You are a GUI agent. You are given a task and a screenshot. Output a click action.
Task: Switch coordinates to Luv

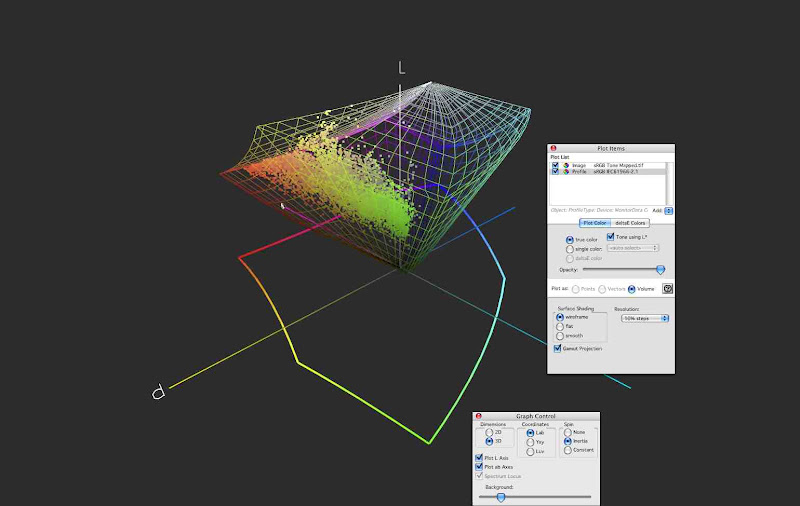(530, 451)
